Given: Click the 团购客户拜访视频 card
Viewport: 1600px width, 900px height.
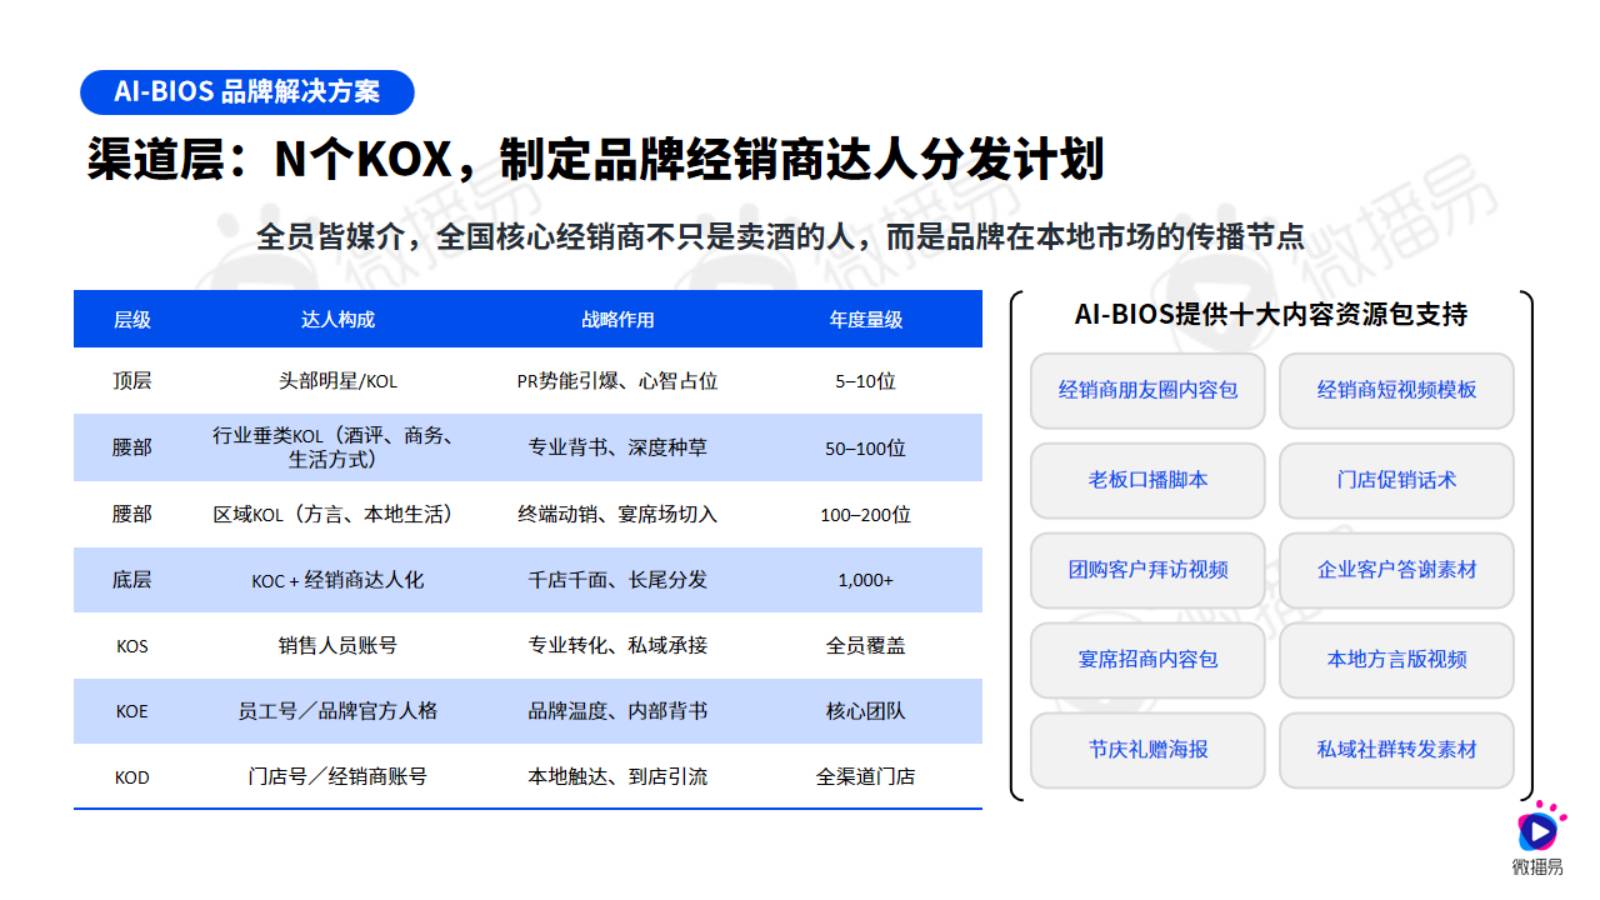Looking at the screenshot, I should point(1148,570).
